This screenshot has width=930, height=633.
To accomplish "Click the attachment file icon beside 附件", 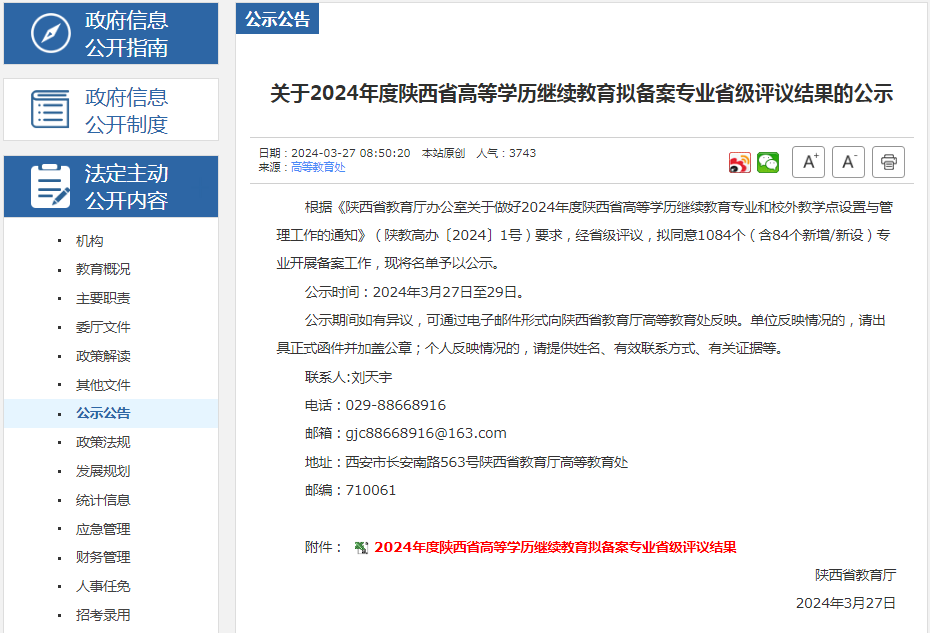I will pos(362,547).
